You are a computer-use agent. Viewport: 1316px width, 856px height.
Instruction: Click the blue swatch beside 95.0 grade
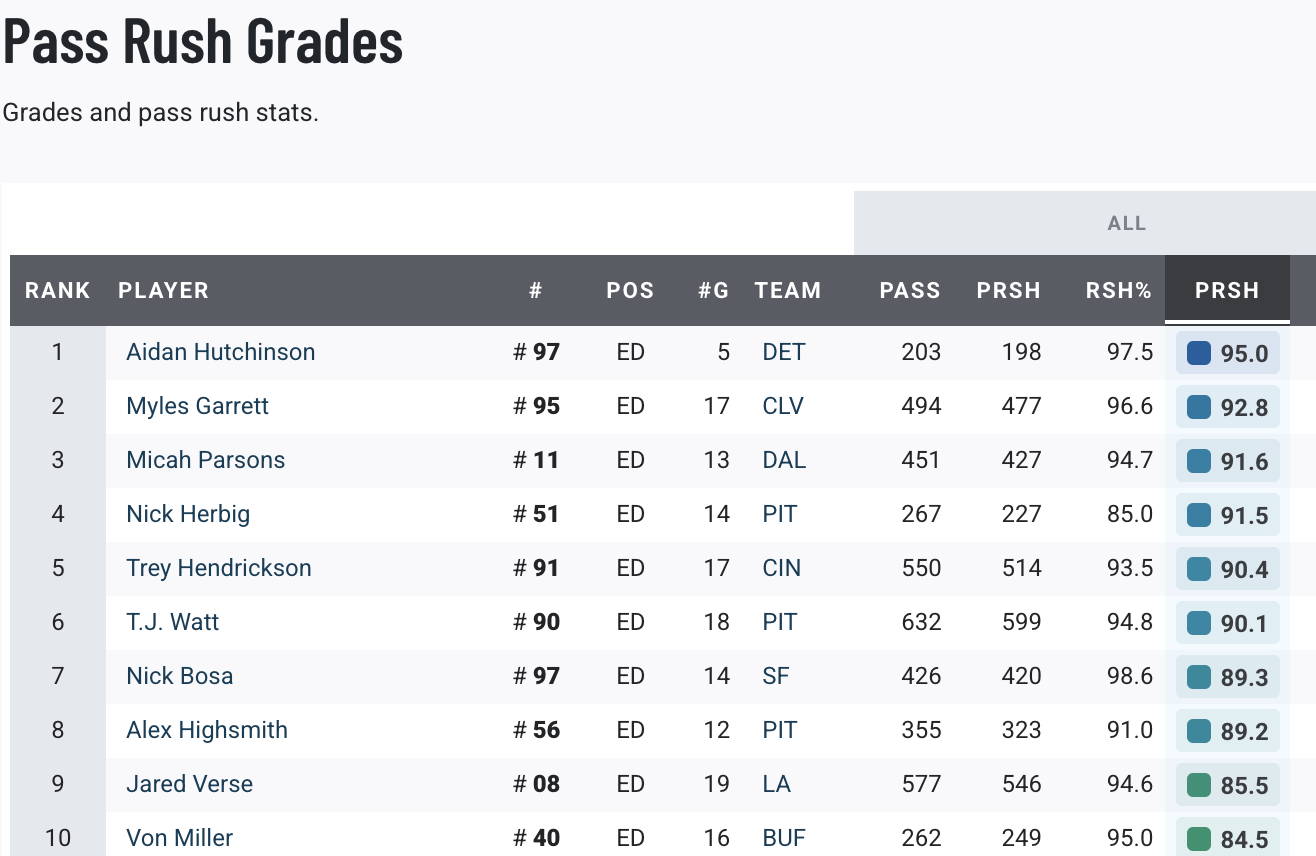pyautogui.click(x=1198, y=353)
